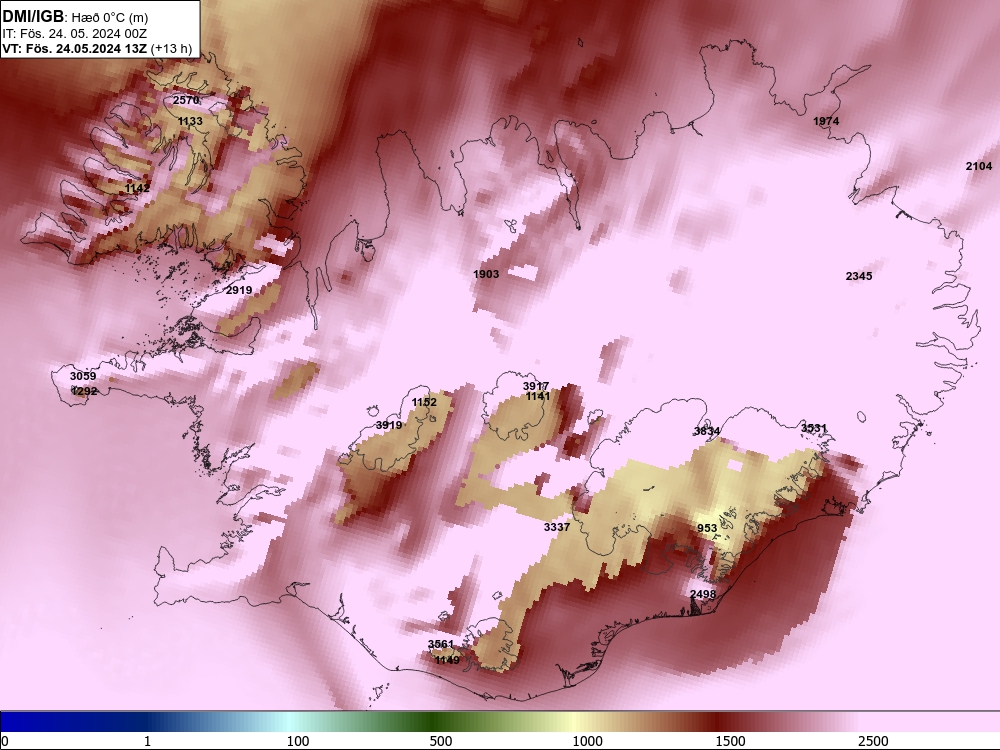Click the map value 953

click(x=707, y=528)
